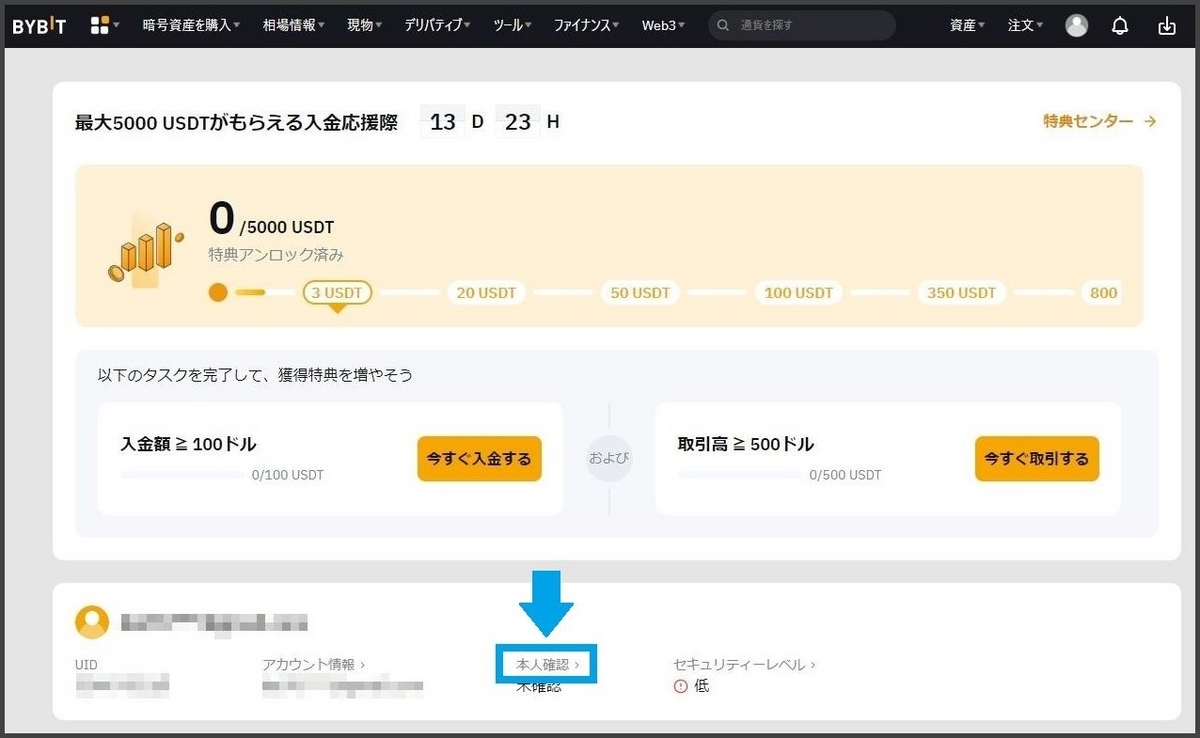Open the Web3 dropdown
This screenshot has height=738, width=1200.
click(x=664, y=26)
